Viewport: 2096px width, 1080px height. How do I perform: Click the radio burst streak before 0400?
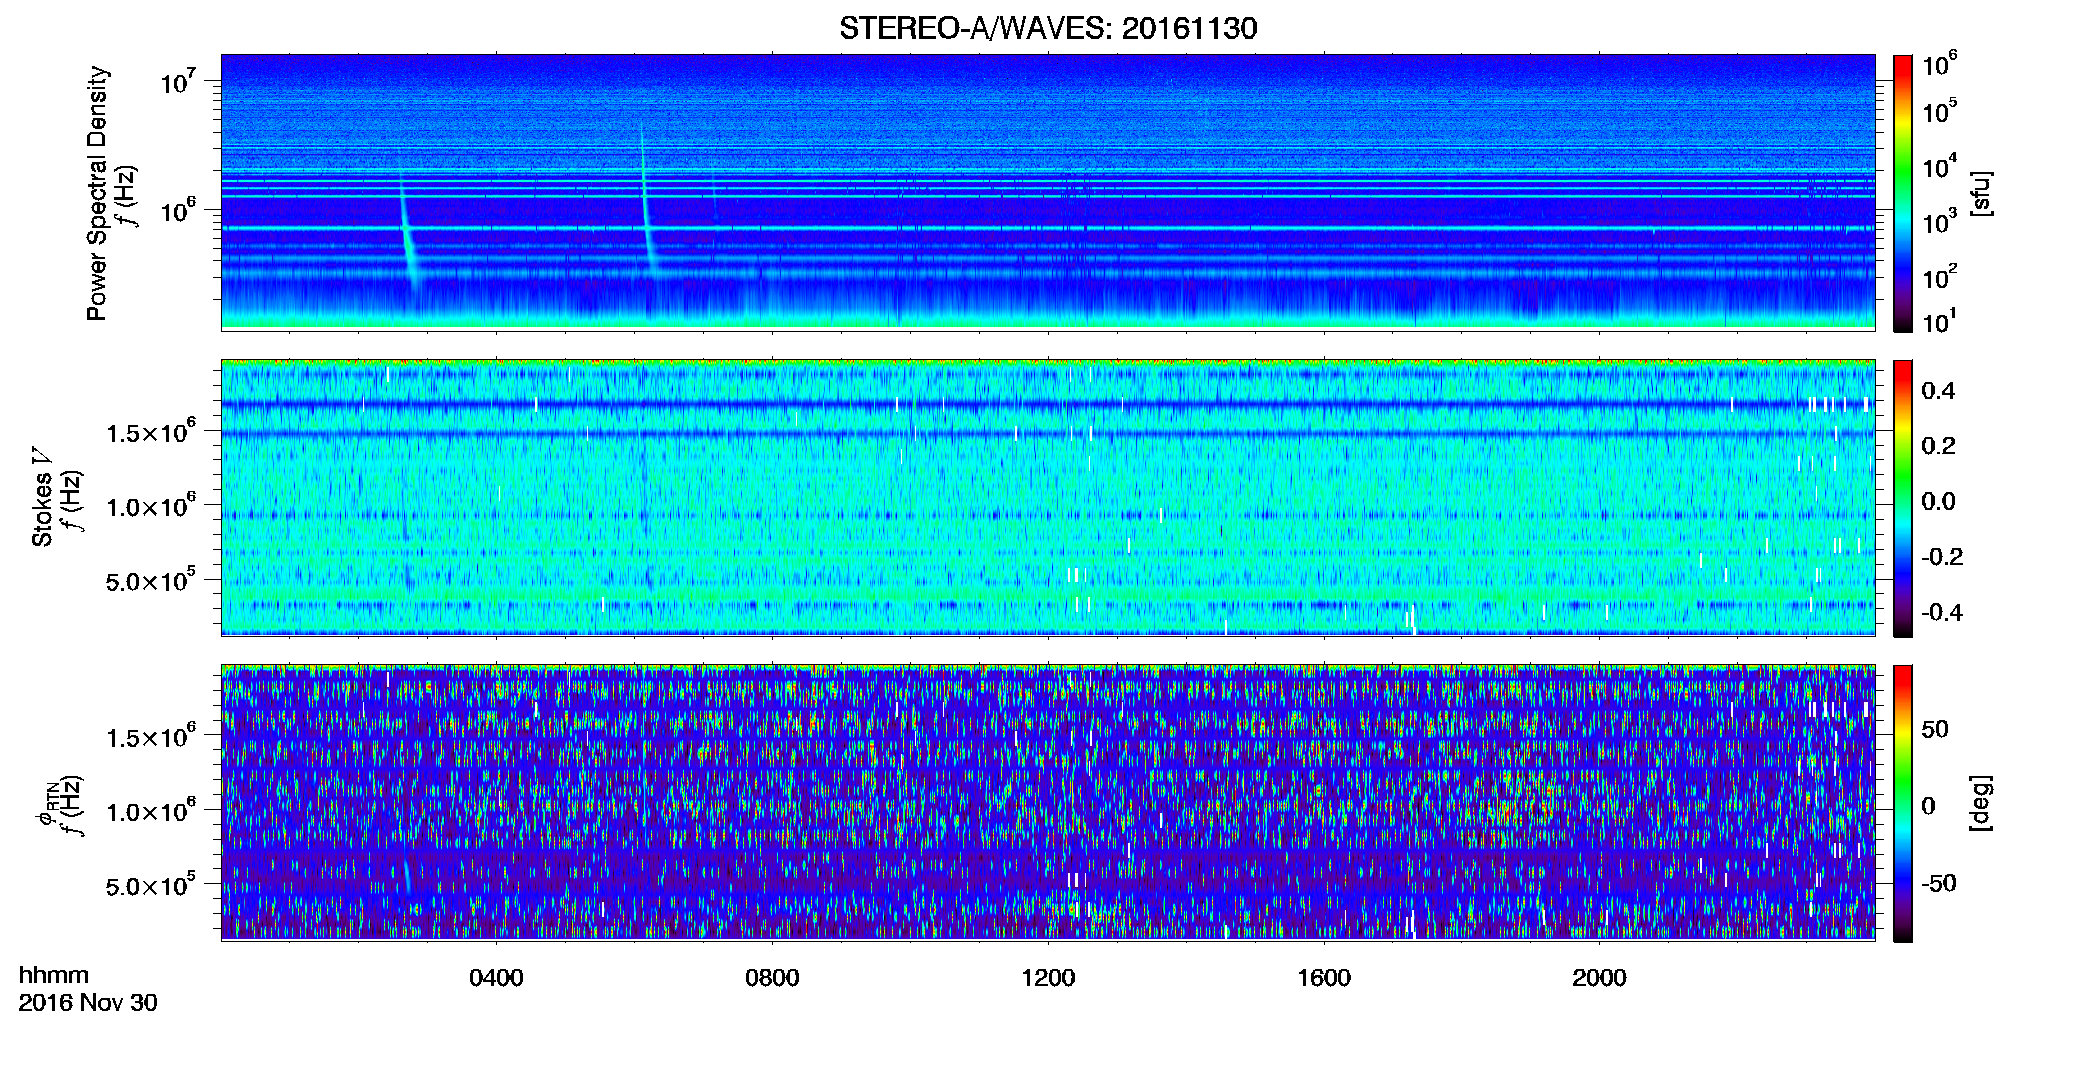coord(408,232)
